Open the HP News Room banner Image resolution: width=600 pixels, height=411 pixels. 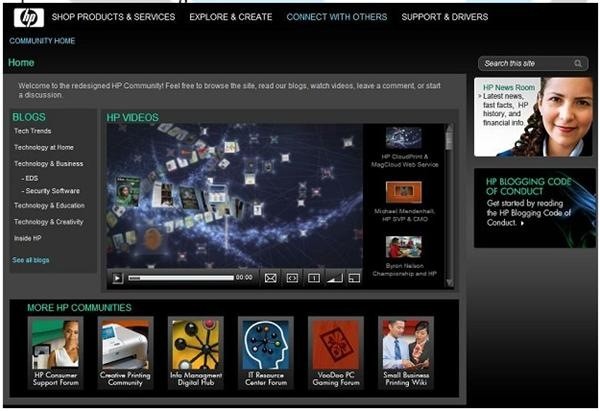[x=533, y=117]
